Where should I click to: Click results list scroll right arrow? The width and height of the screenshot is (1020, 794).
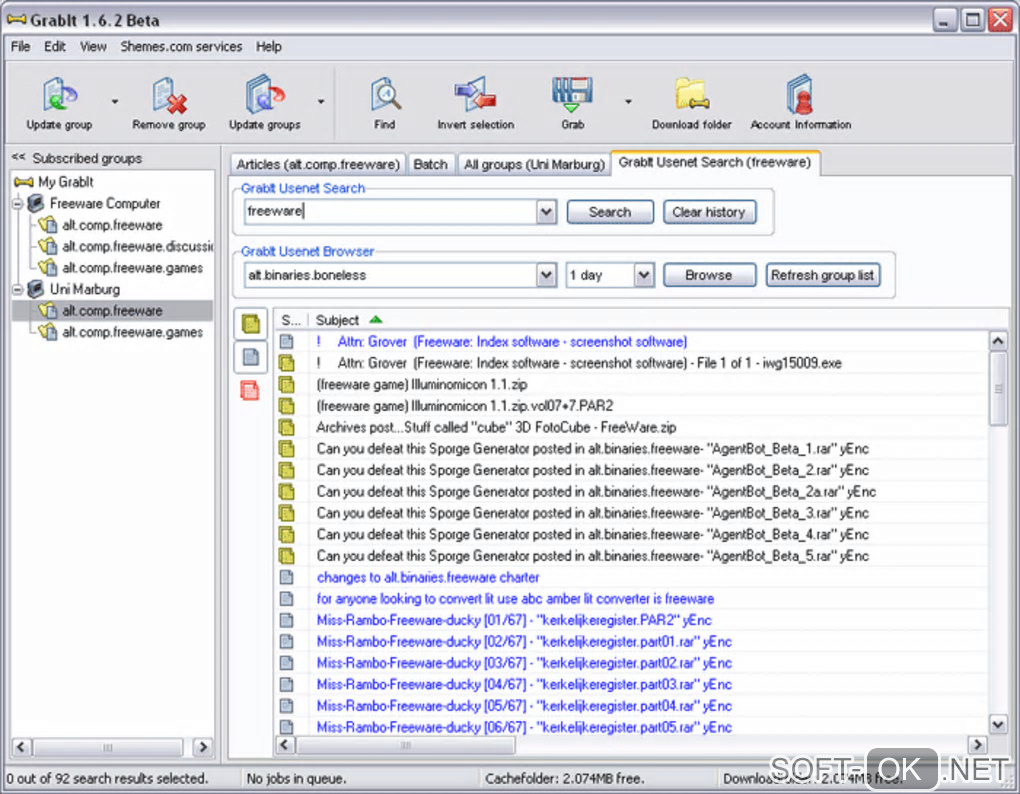pos(977,745)
